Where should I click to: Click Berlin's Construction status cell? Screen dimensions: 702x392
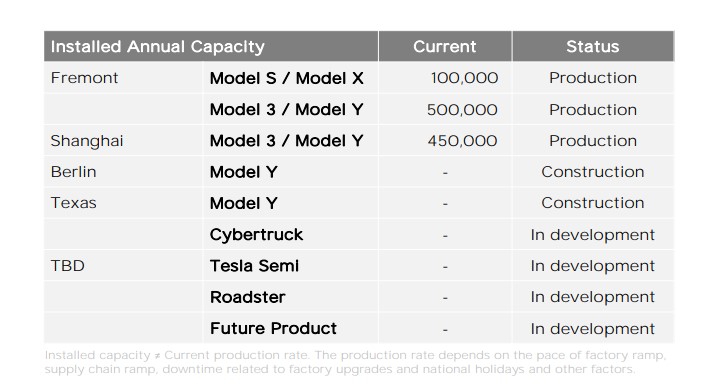[x=593, y=172]
